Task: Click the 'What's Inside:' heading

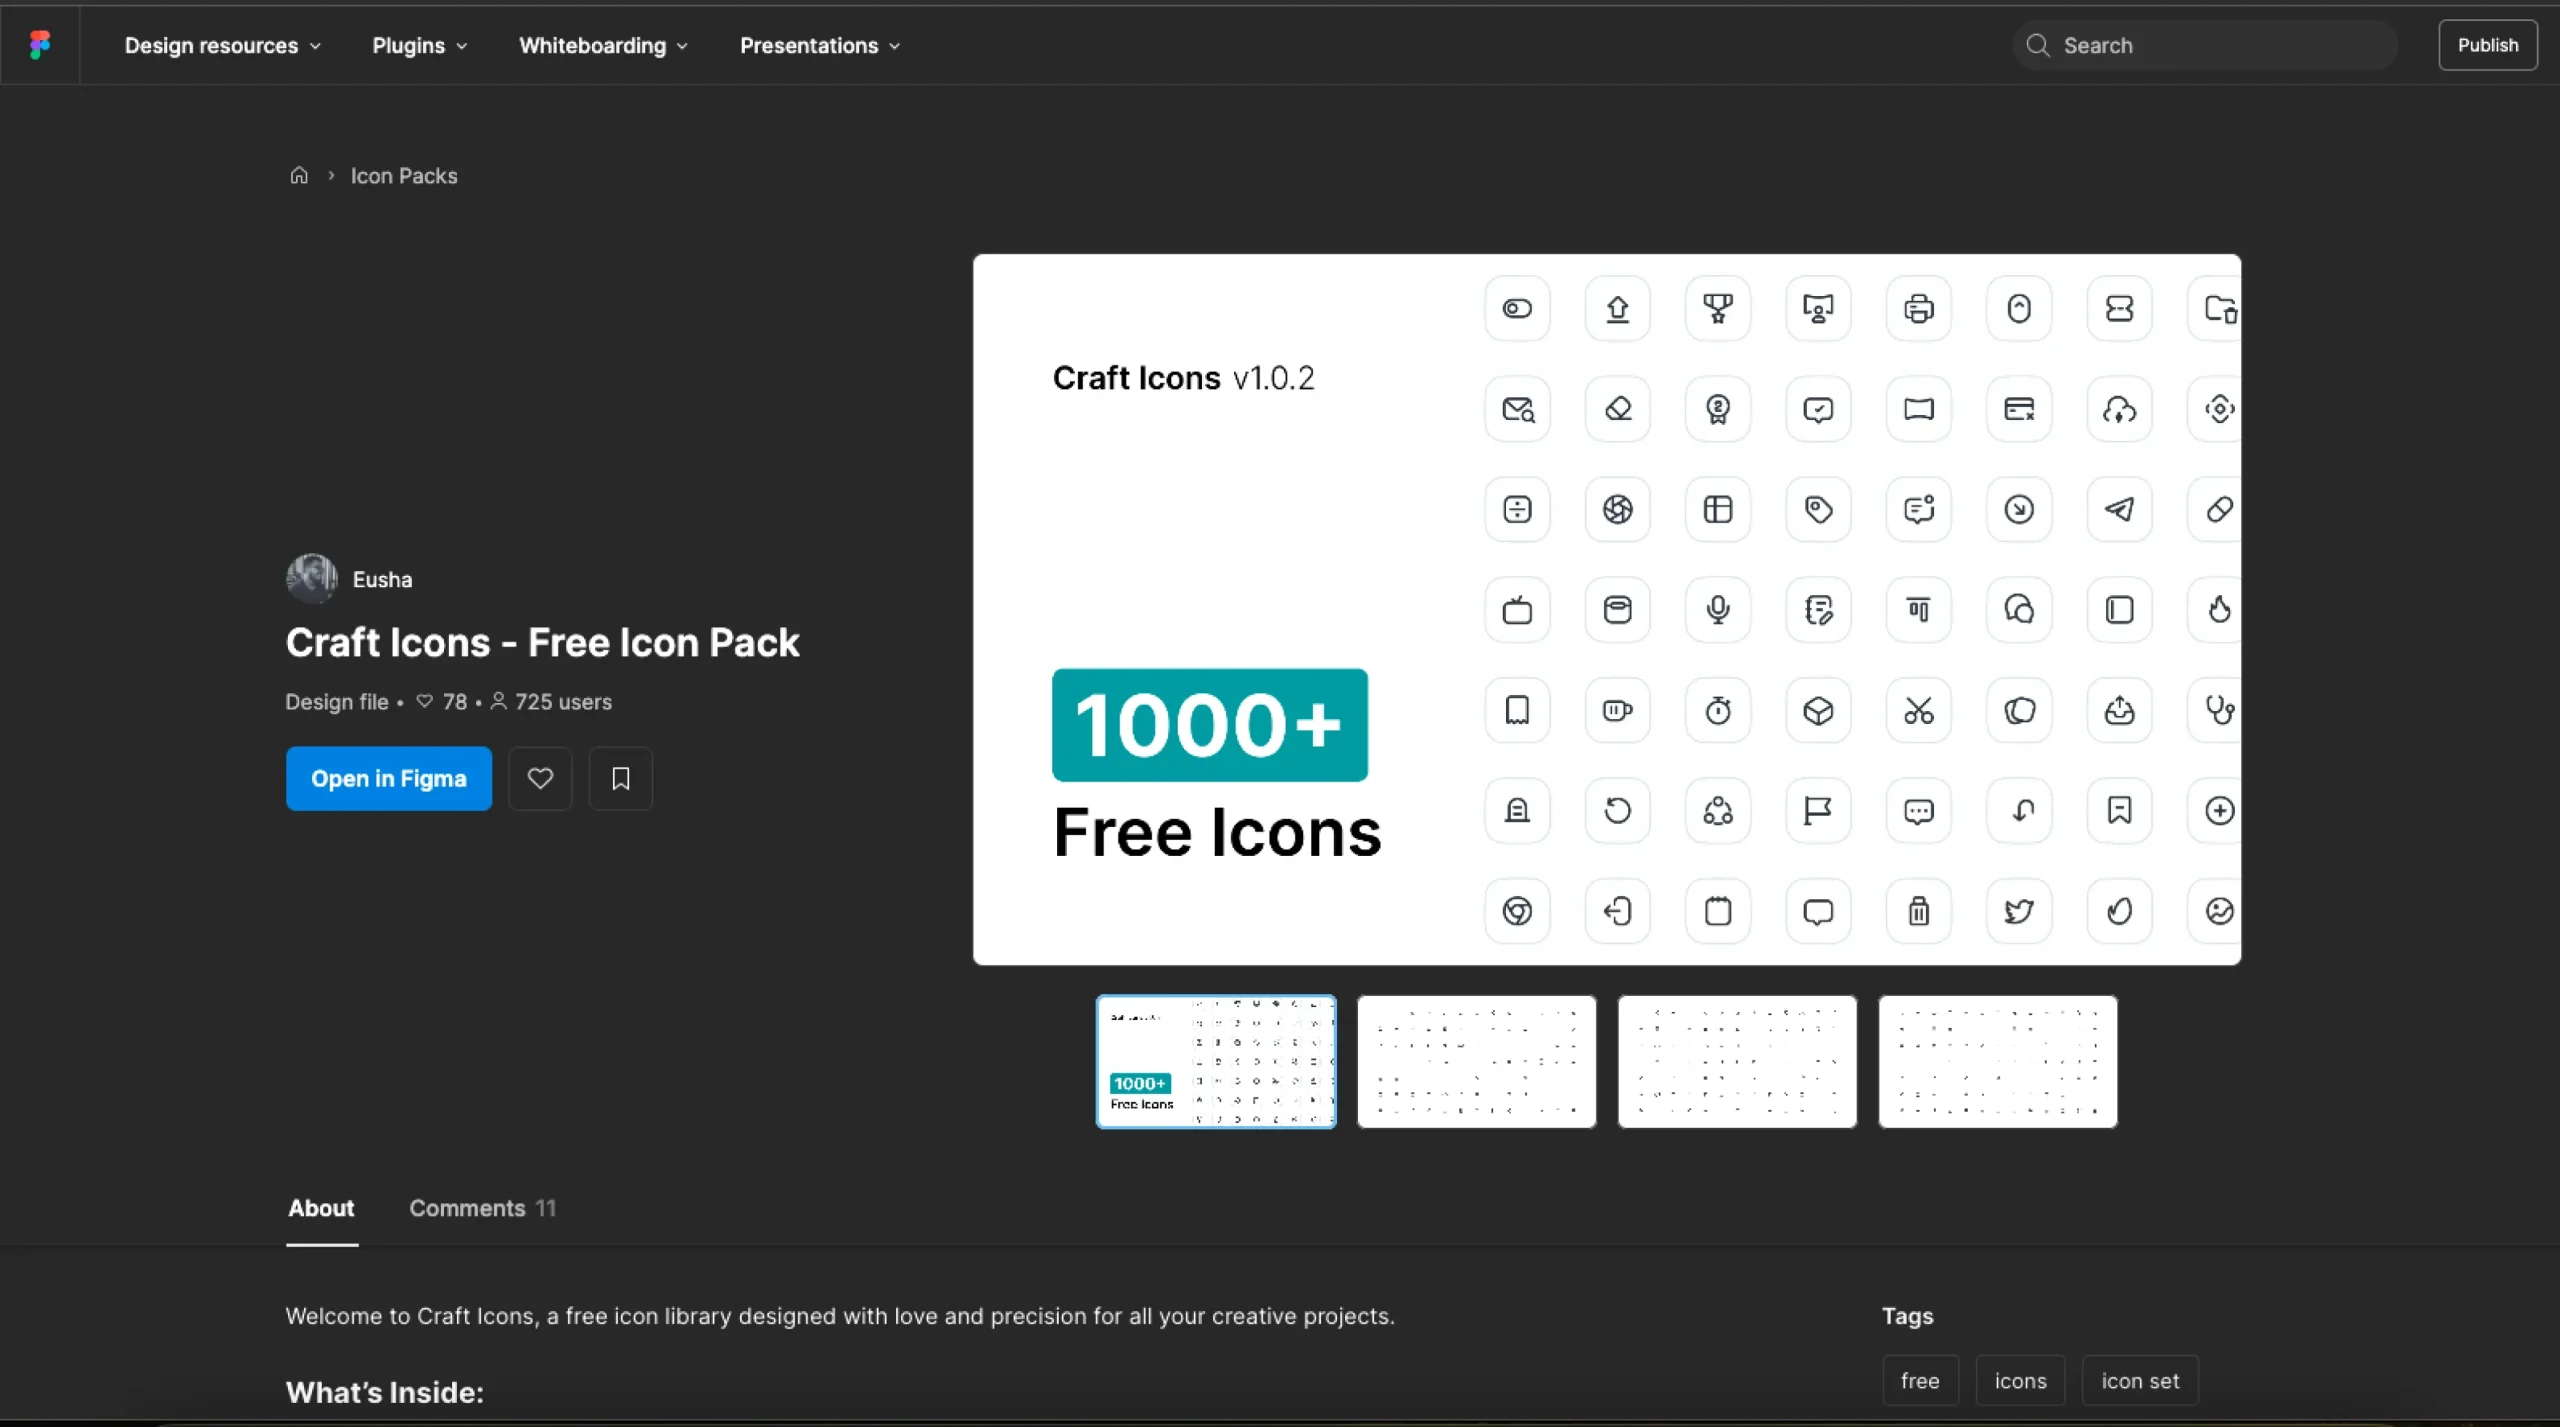Action: [x=384, y=1392]
